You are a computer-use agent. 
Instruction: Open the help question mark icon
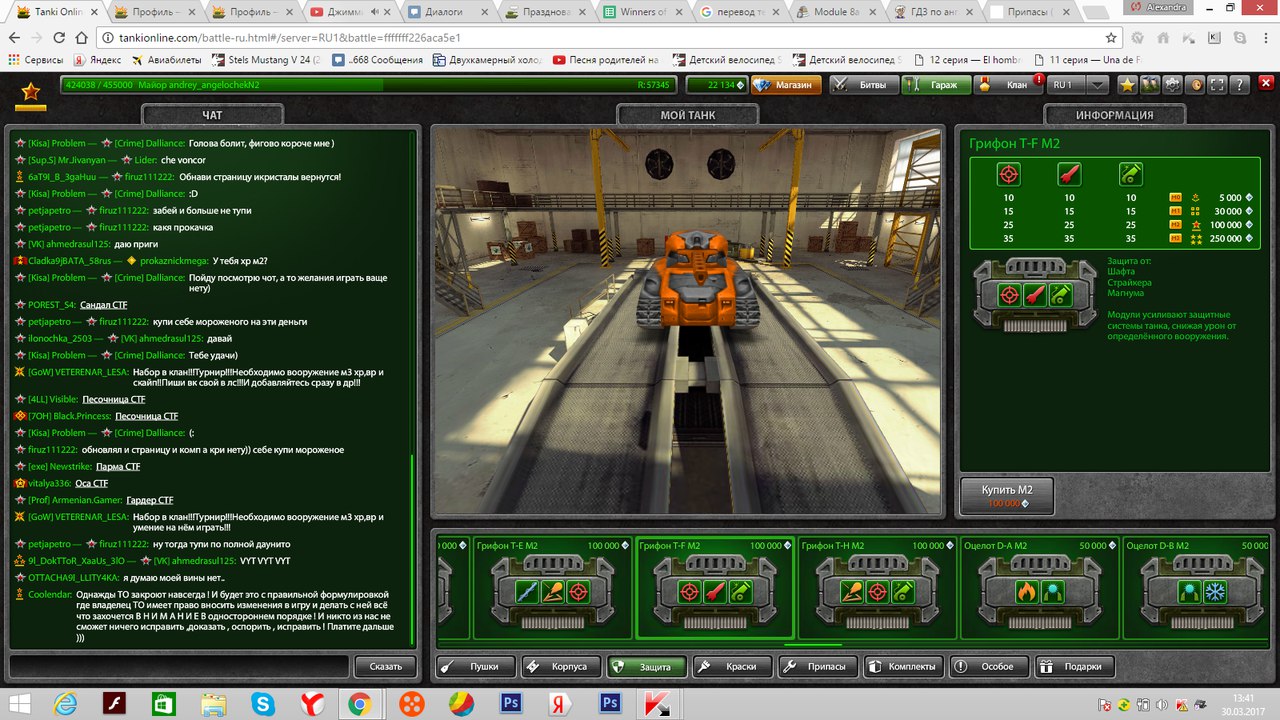(x=1239, y=85)
